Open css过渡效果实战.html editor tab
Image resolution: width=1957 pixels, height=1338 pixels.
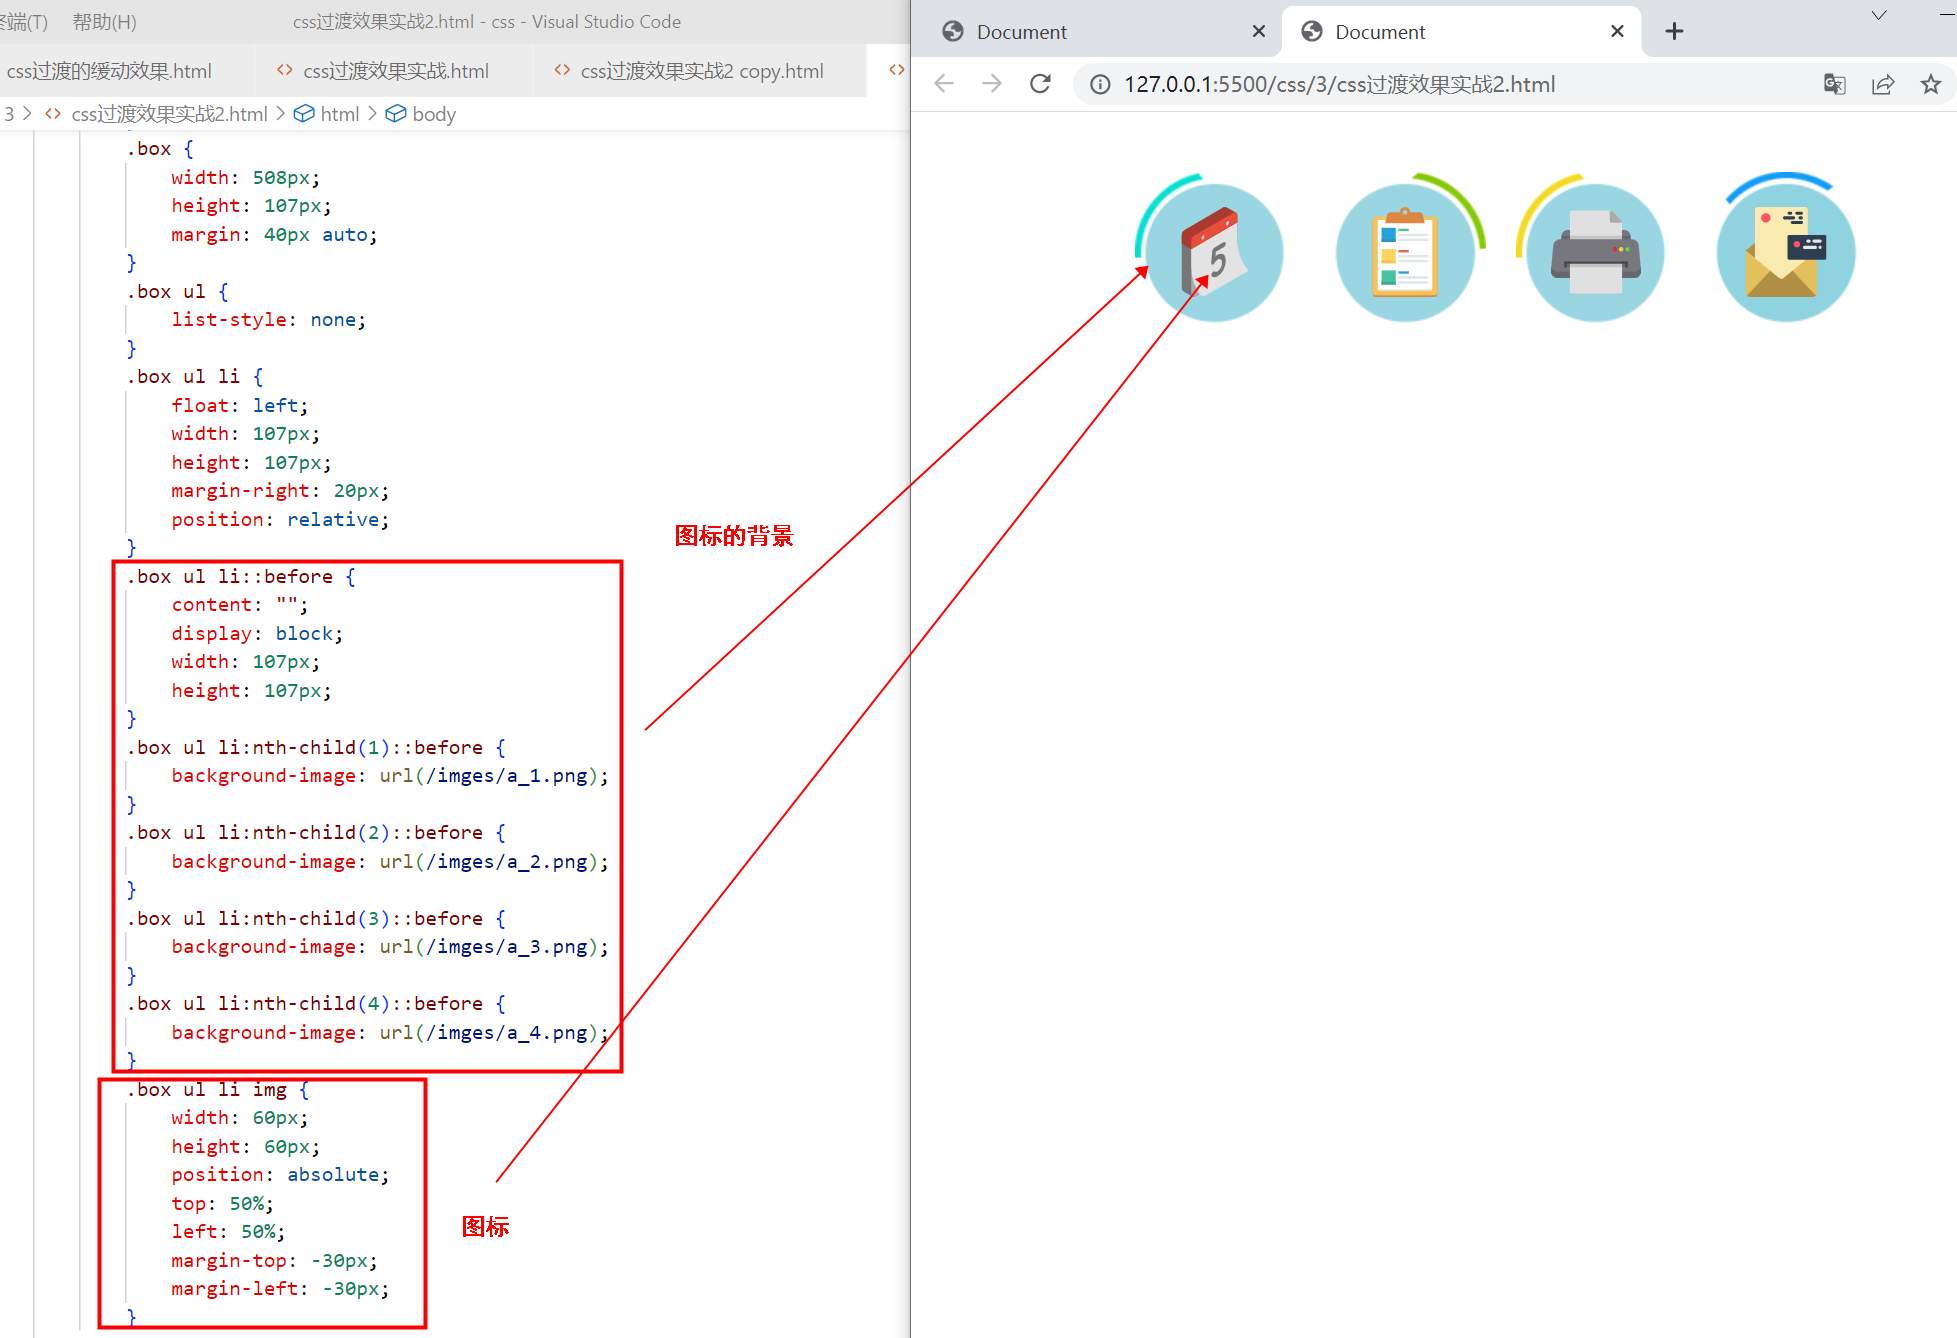pos(394,71)
